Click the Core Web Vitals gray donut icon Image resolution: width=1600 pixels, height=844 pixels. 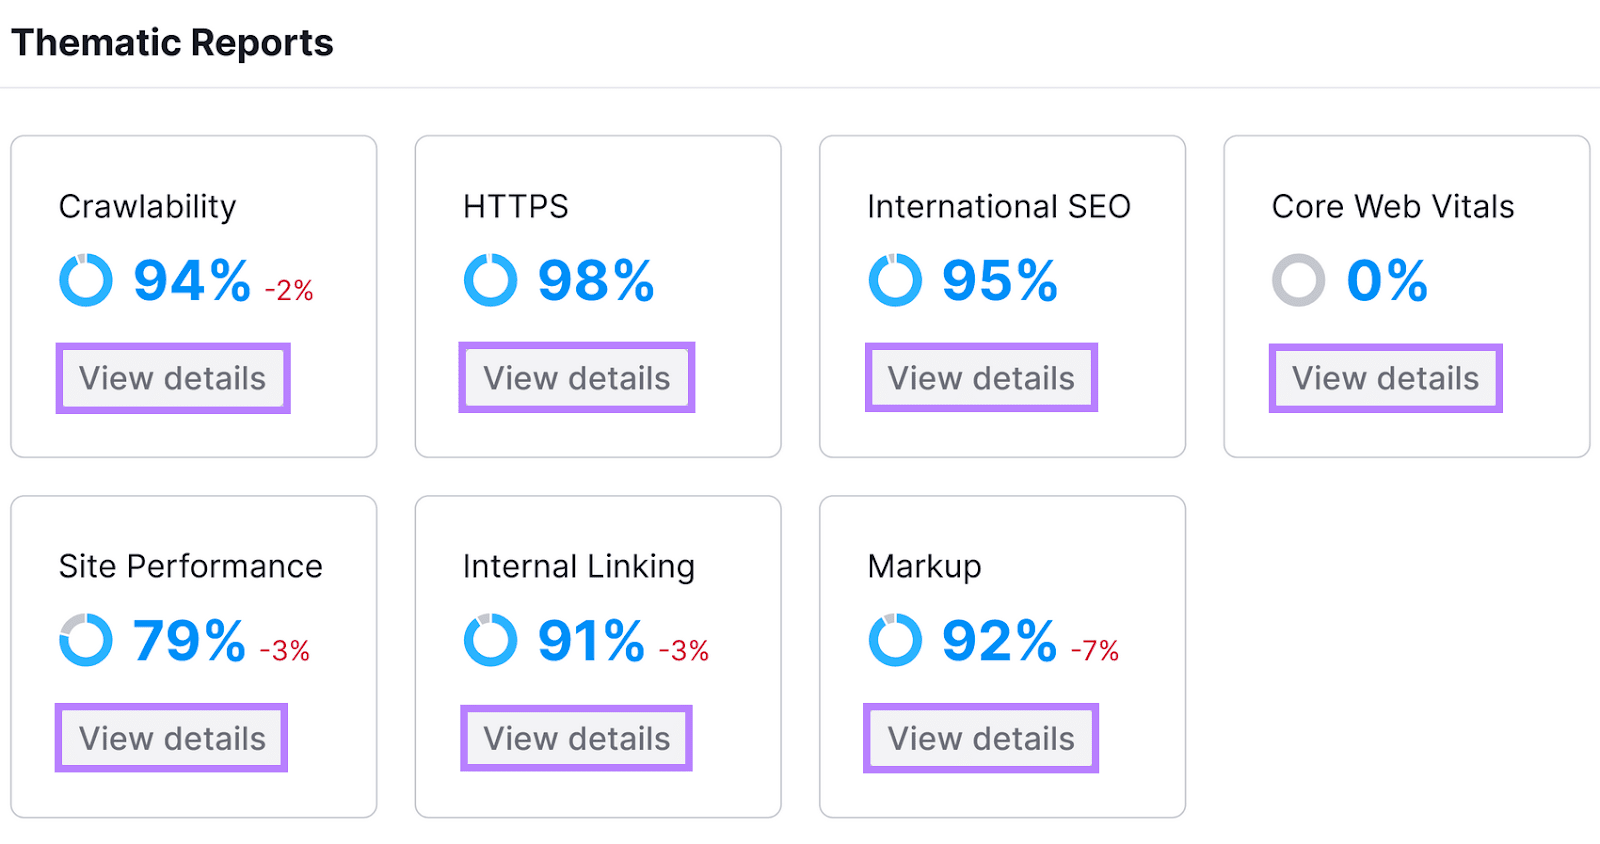[1298, 280]
